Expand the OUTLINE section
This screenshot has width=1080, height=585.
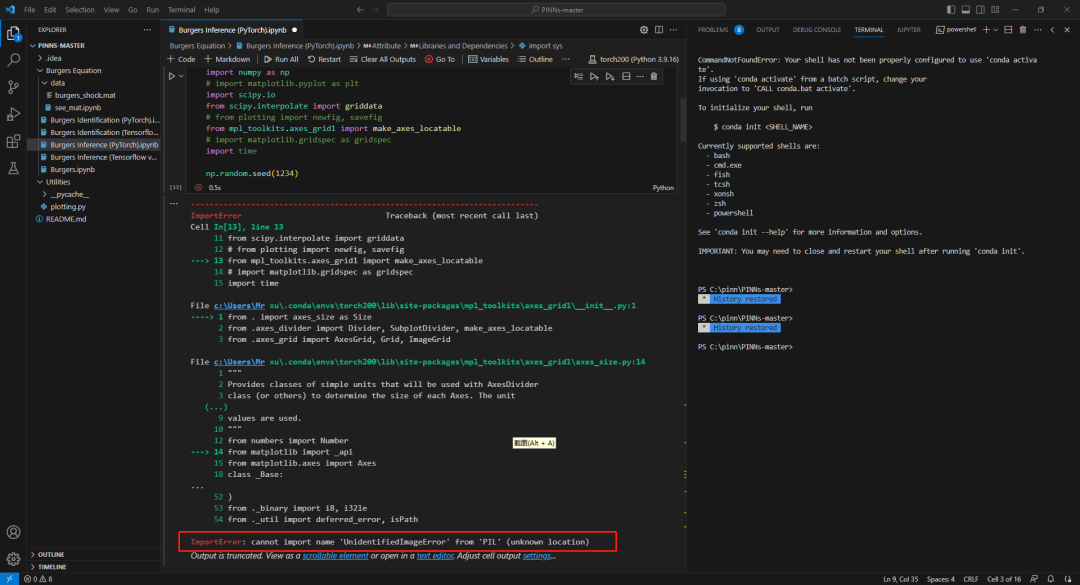pos(51,554)
